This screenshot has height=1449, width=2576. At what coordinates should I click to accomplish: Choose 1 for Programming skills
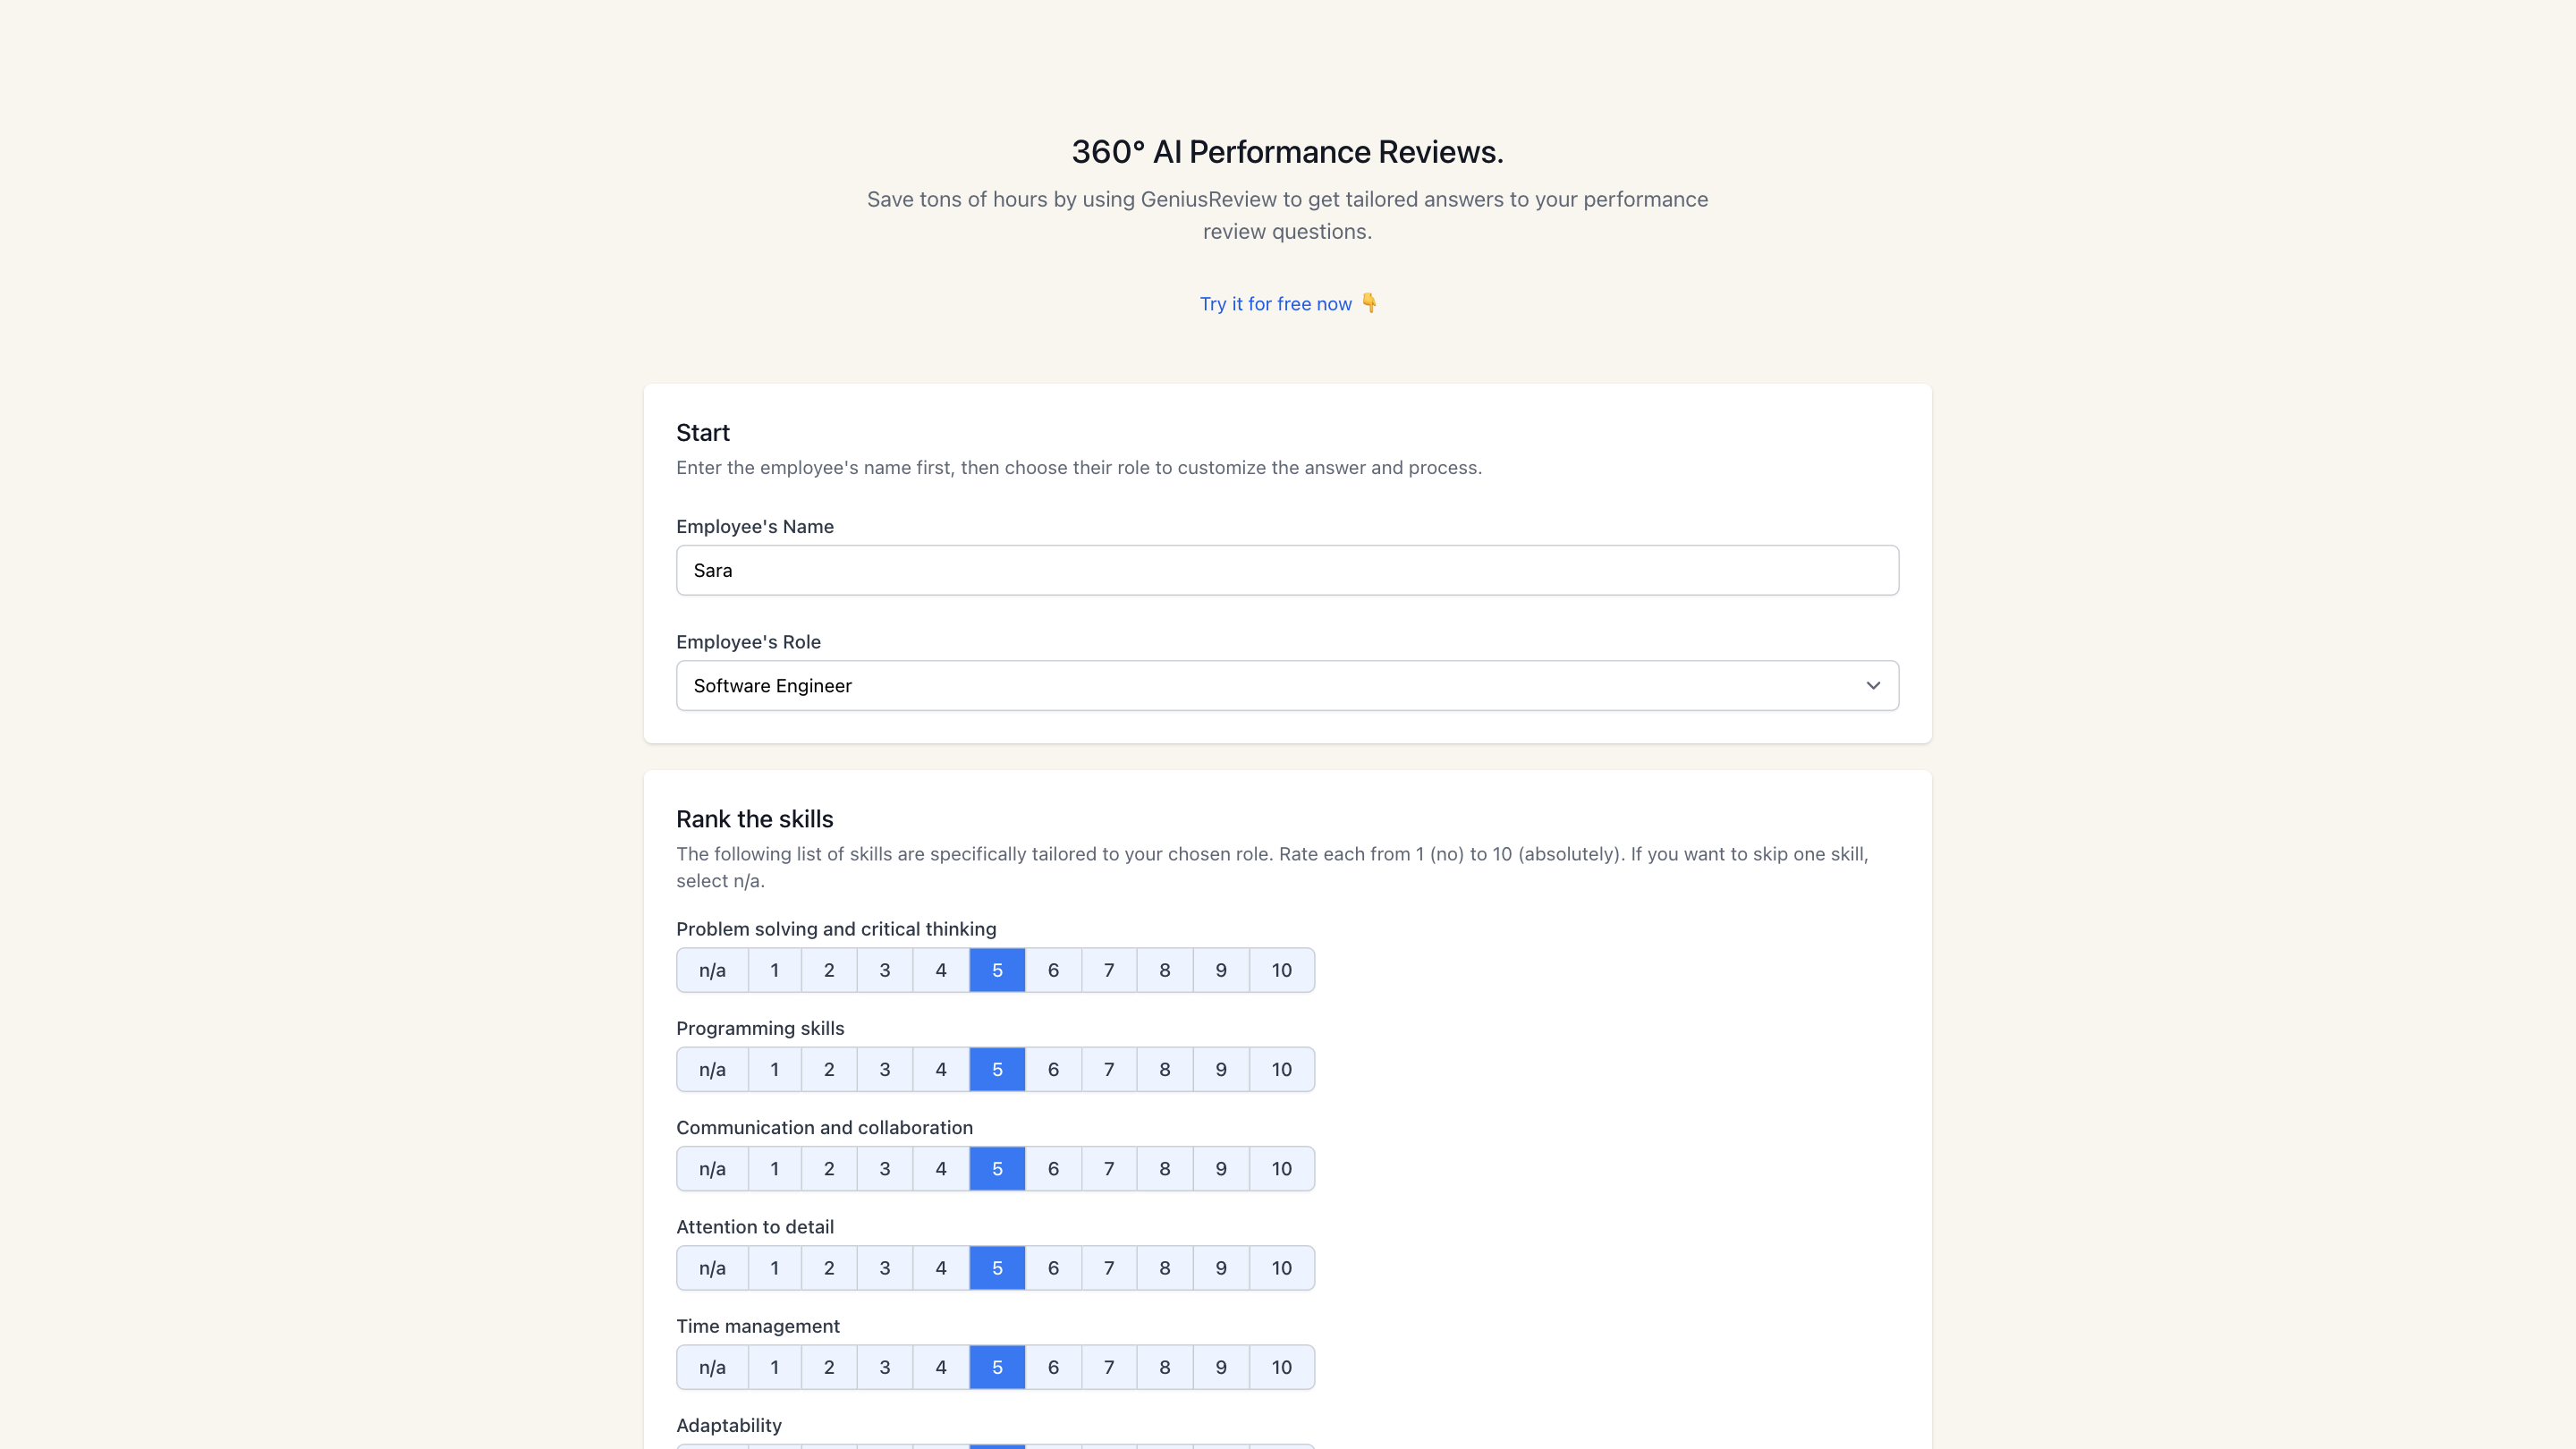pyautogui.click(x=774, y=1070)
